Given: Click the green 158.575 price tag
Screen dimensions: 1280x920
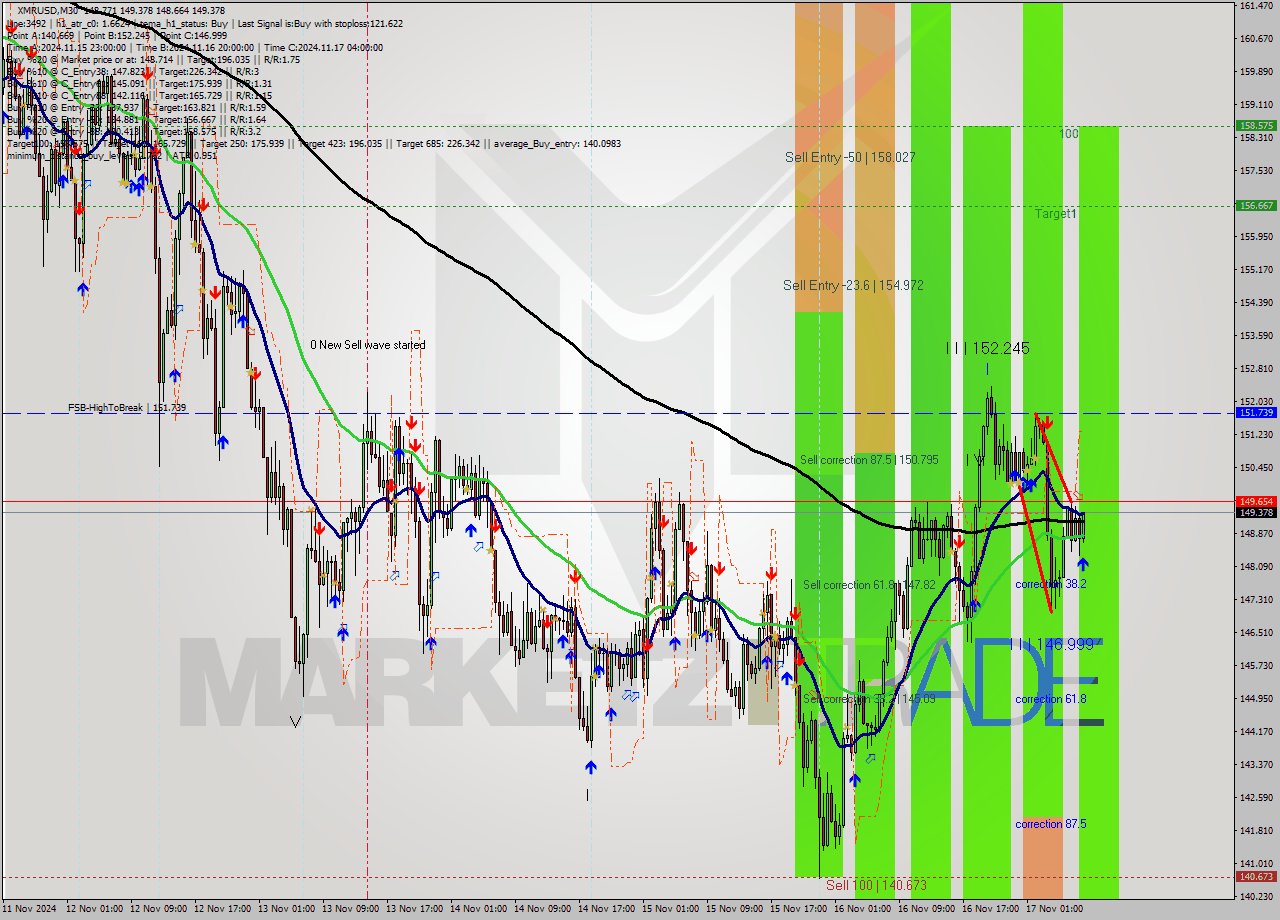Looking at the screenshot, I should (x=1256, y=126).
